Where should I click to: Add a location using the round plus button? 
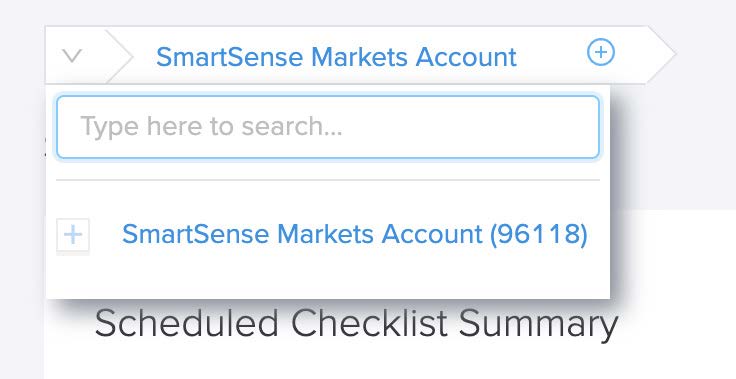pos(601,52)
